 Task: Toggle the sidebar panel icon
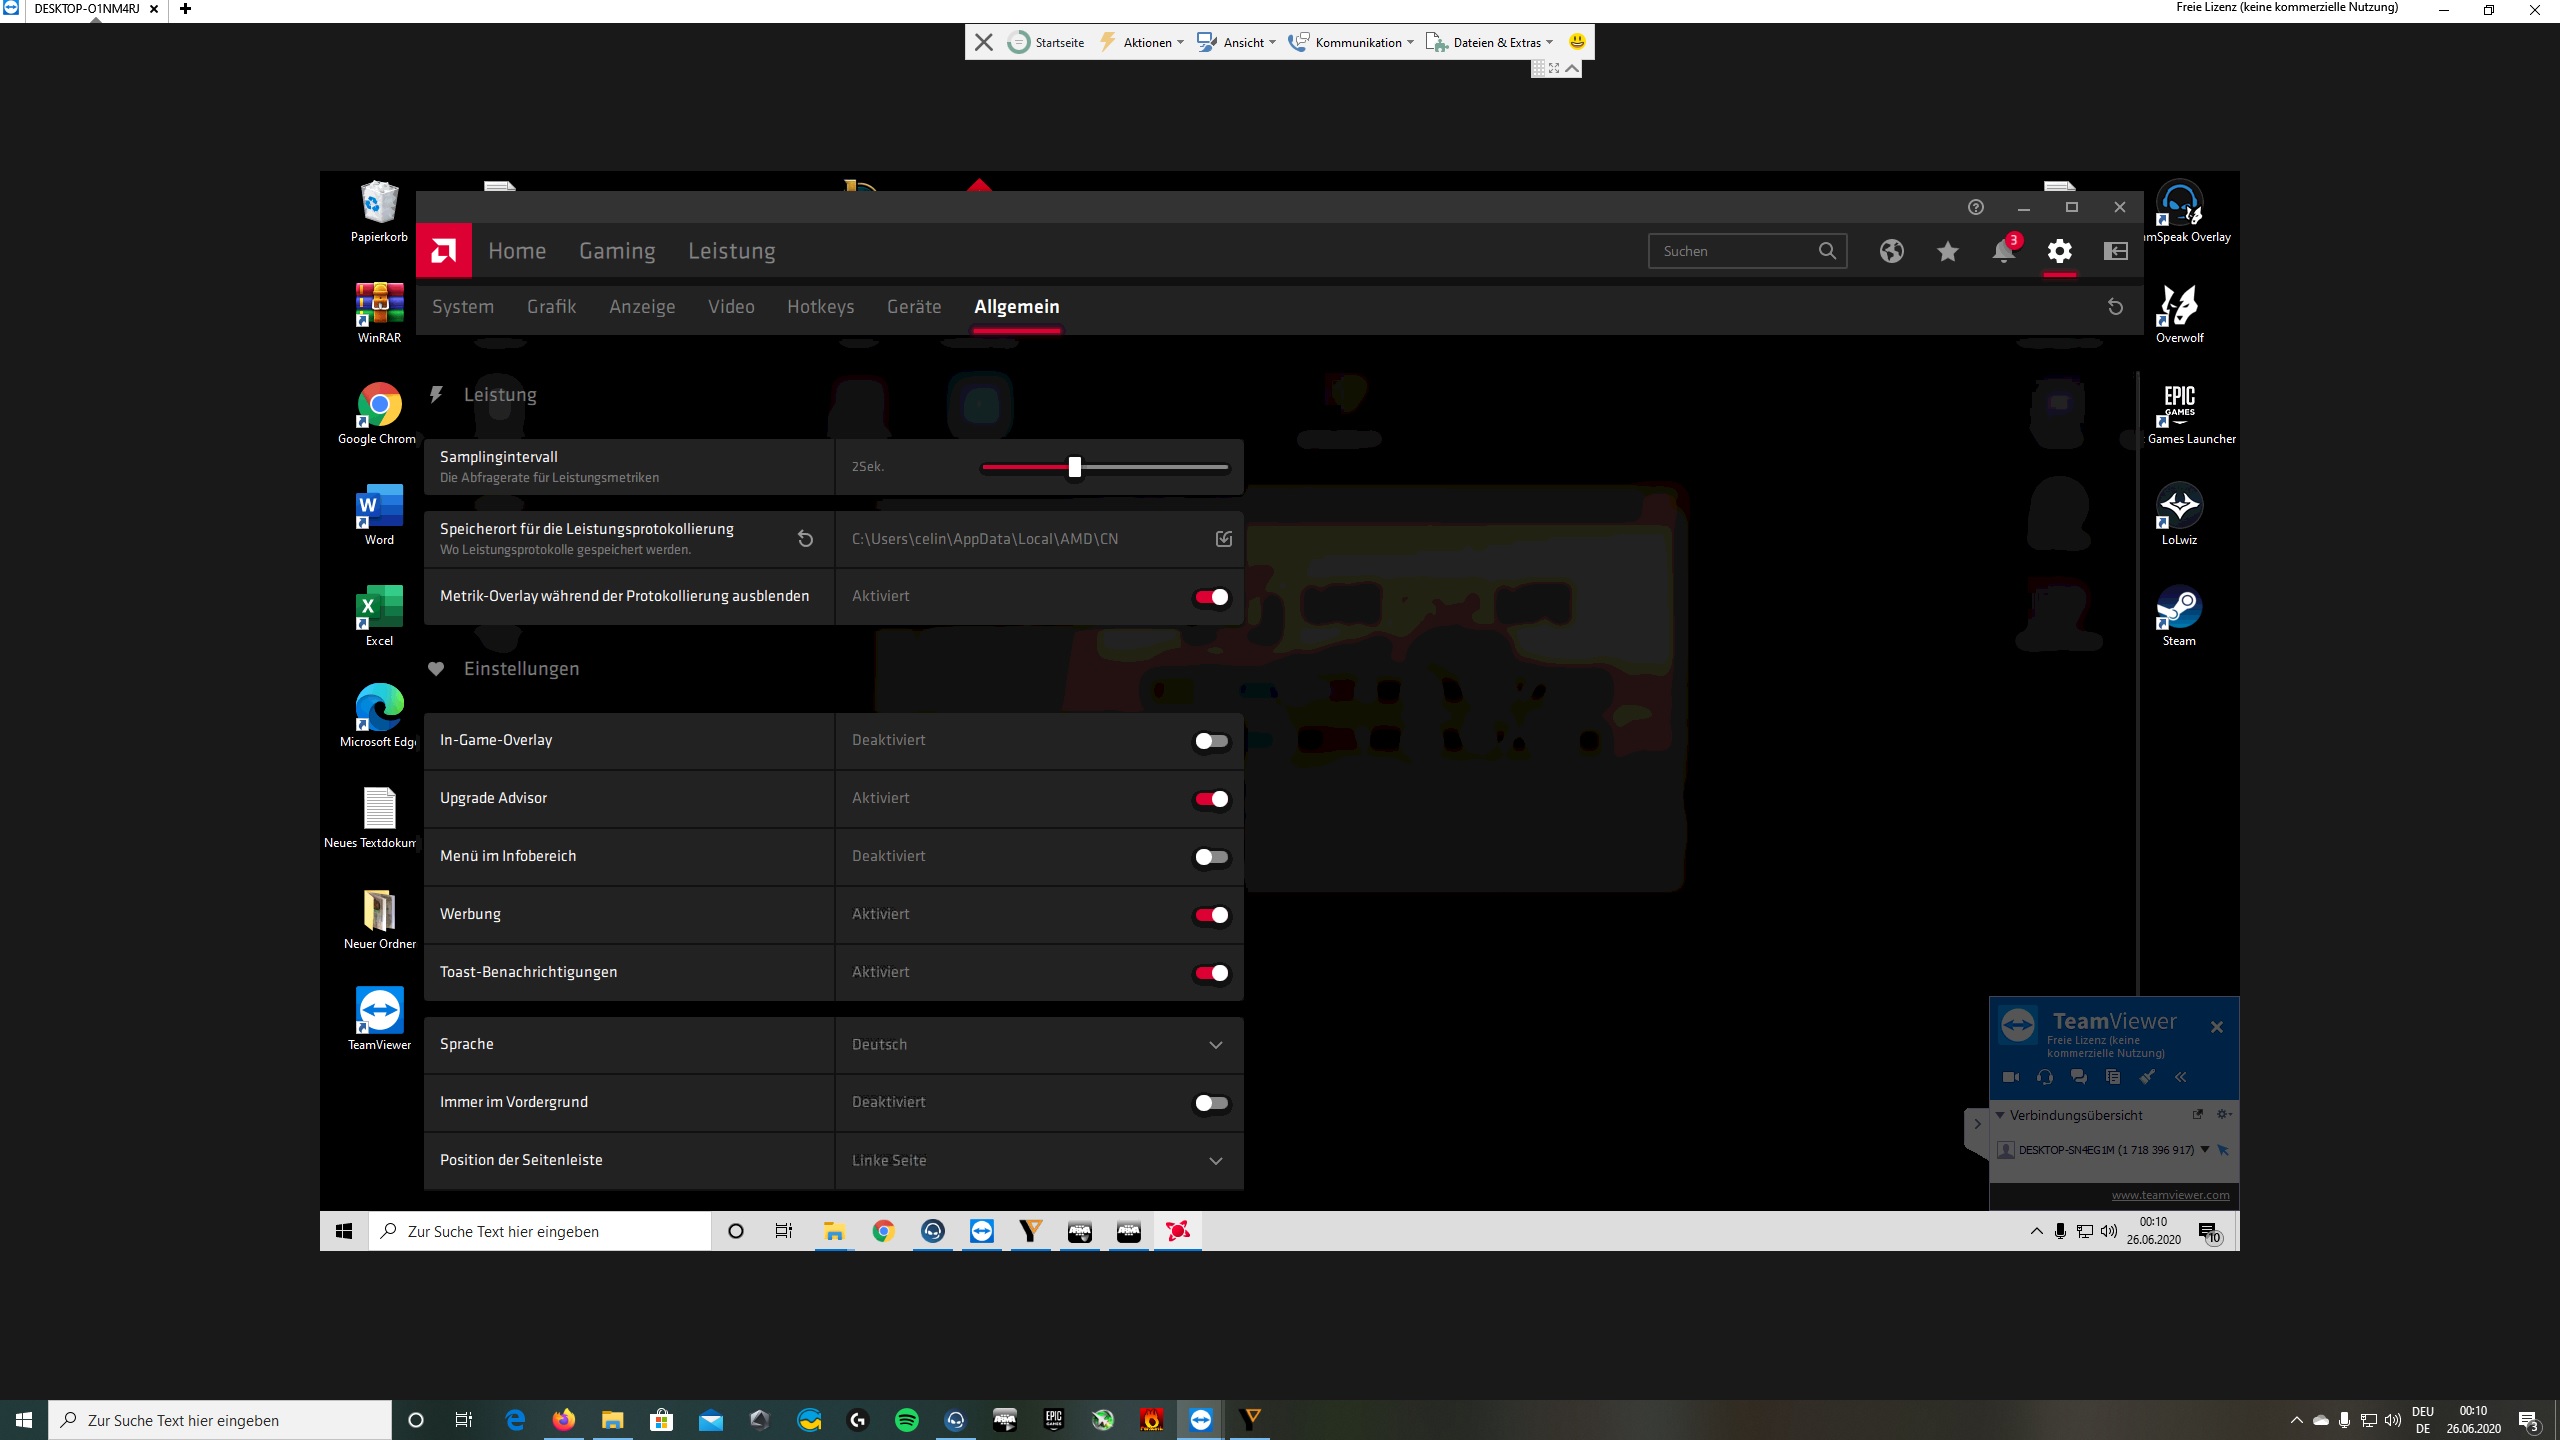coord(2115,252)
